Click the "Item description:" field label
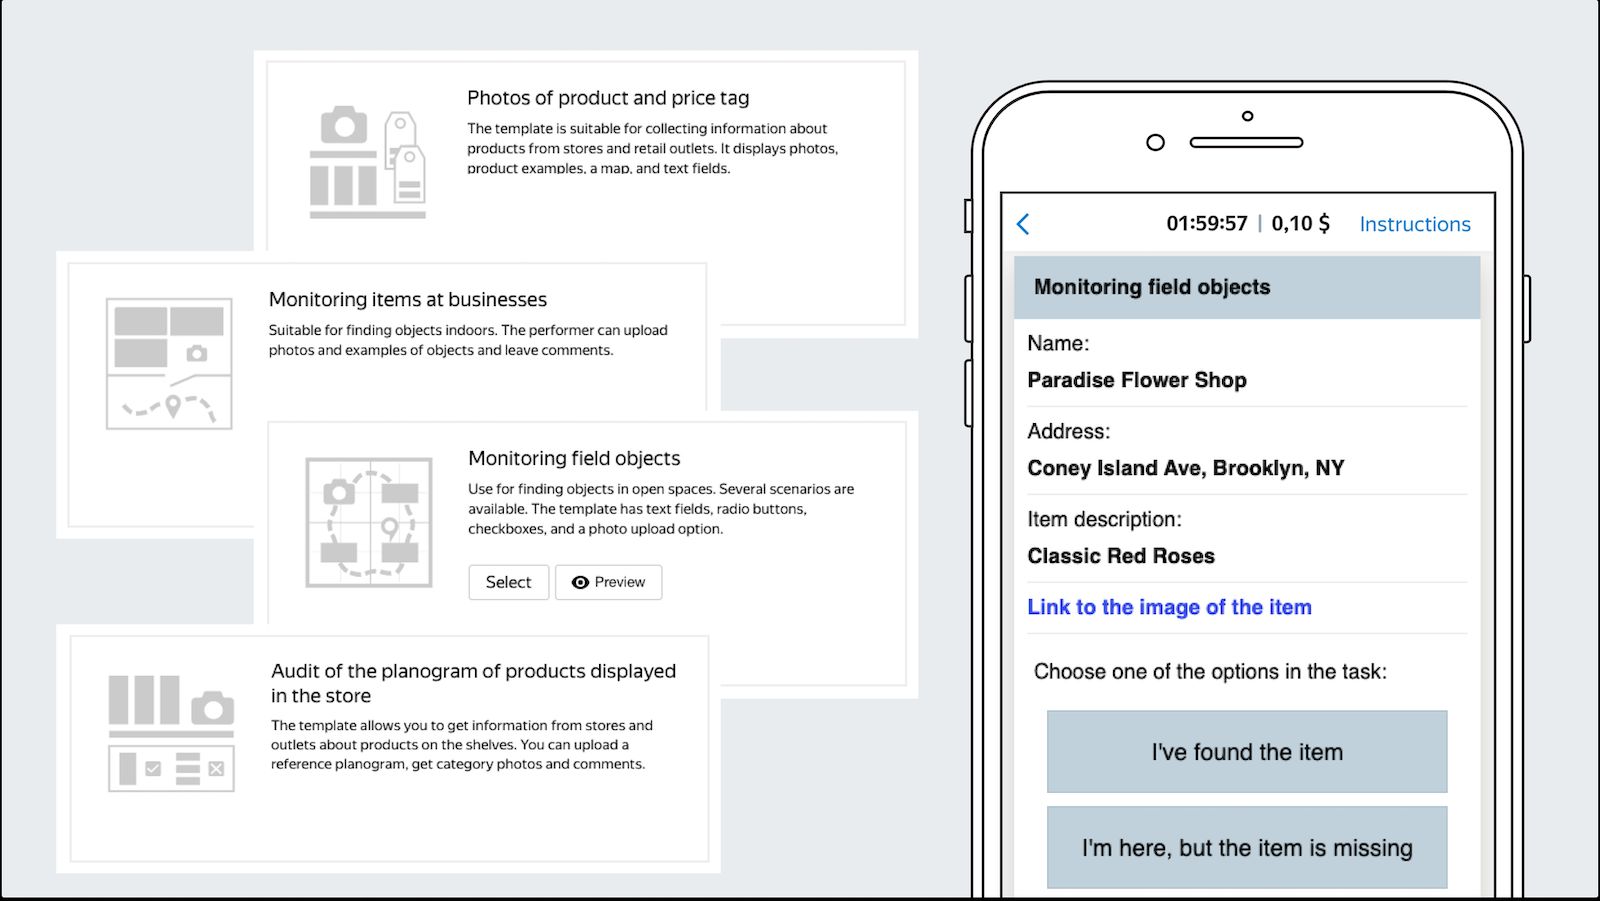The height and width of the screenshot is (901, 1600). pos(1104,519)
